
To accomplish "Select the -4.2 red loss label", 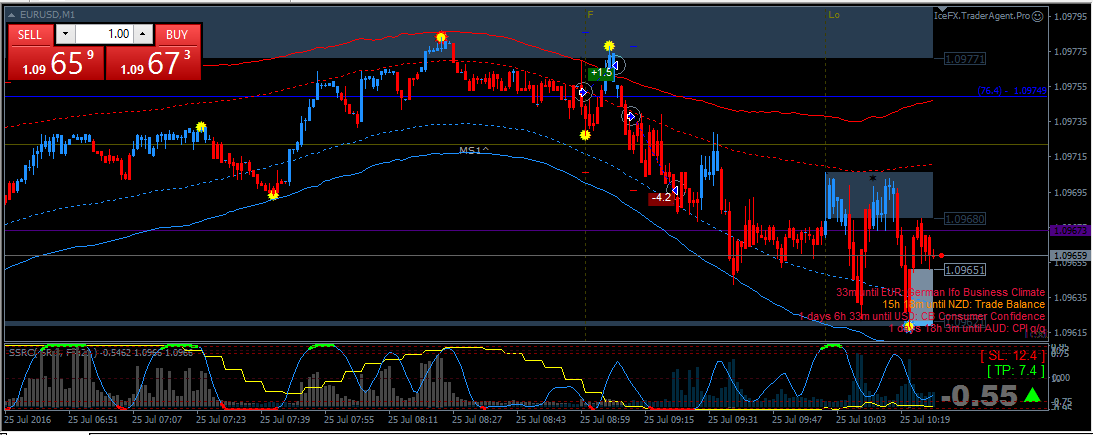I will tap(660, 197).
